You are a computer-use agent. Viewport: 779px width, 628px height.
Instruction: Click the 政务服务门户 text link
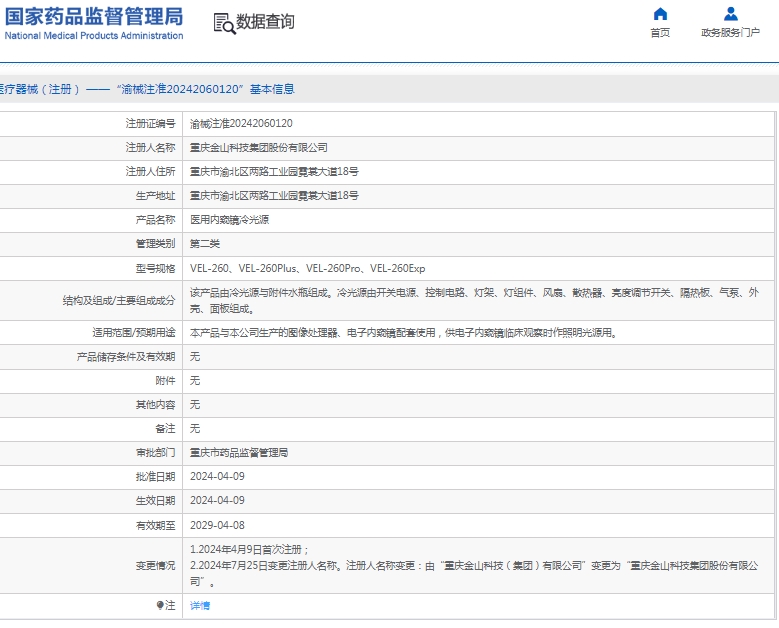(730, 33)
